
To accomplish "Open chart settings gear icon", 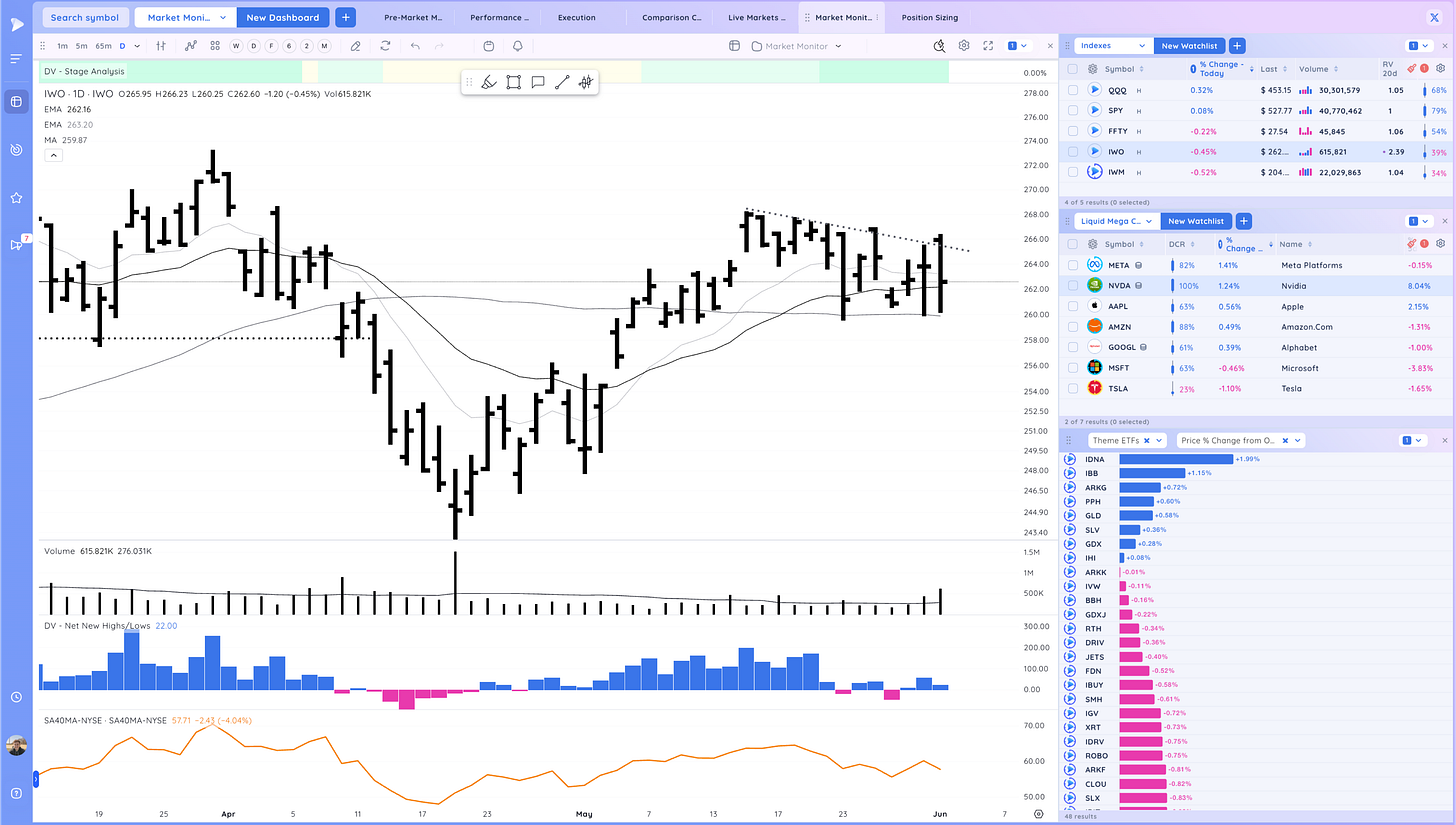I will (x=964, y=46).
